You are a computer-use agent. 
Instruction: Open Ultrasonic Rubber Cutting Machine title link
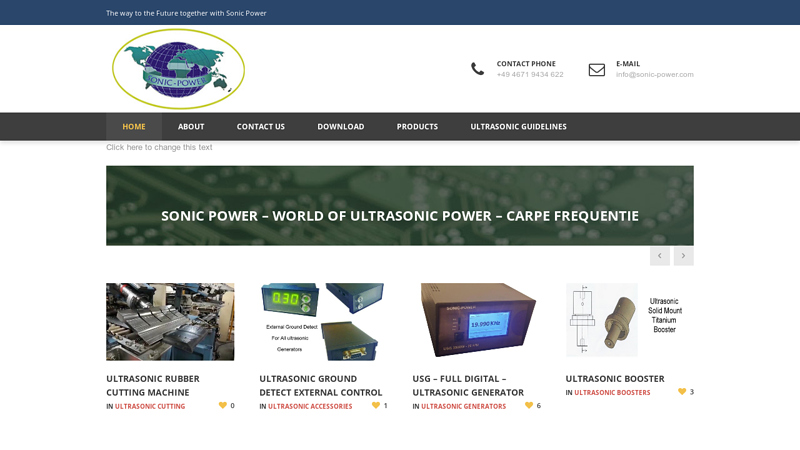(153, 386)
